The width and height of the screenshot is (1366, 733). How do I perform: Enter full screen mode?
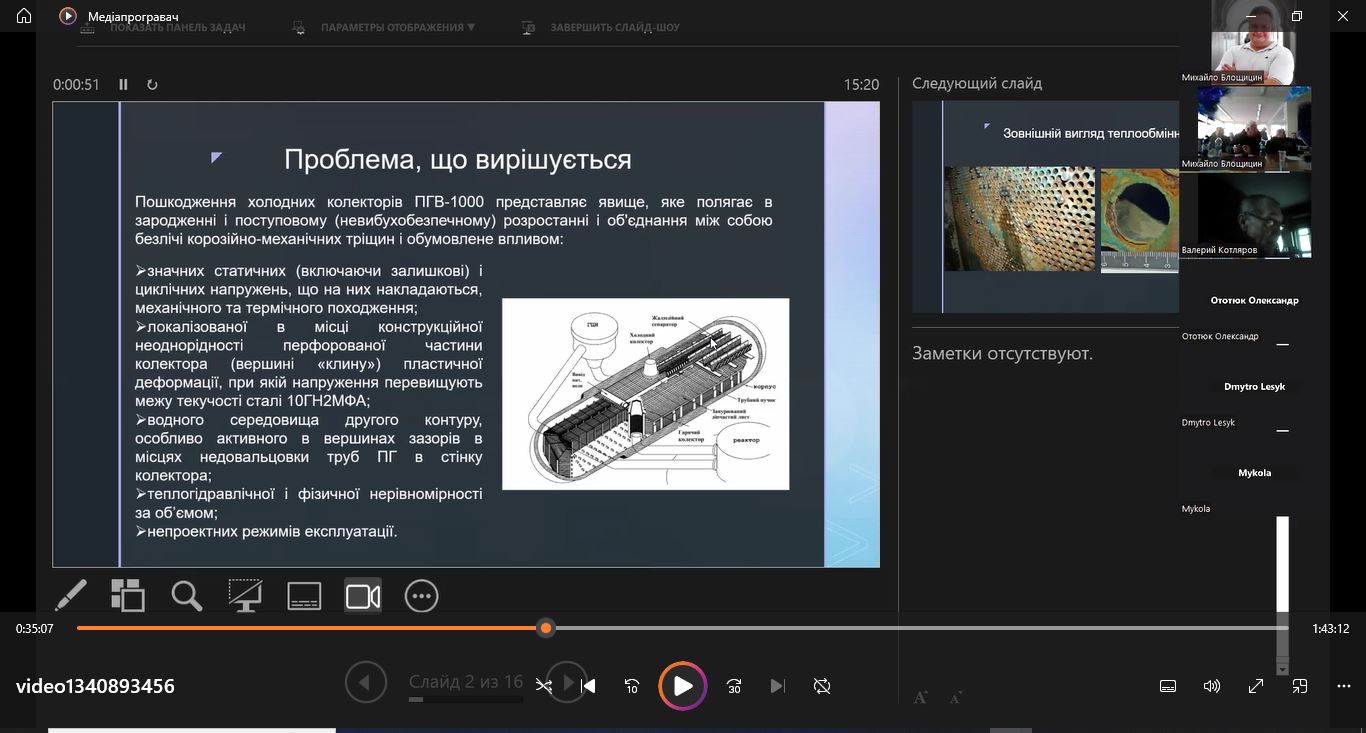1256,686
